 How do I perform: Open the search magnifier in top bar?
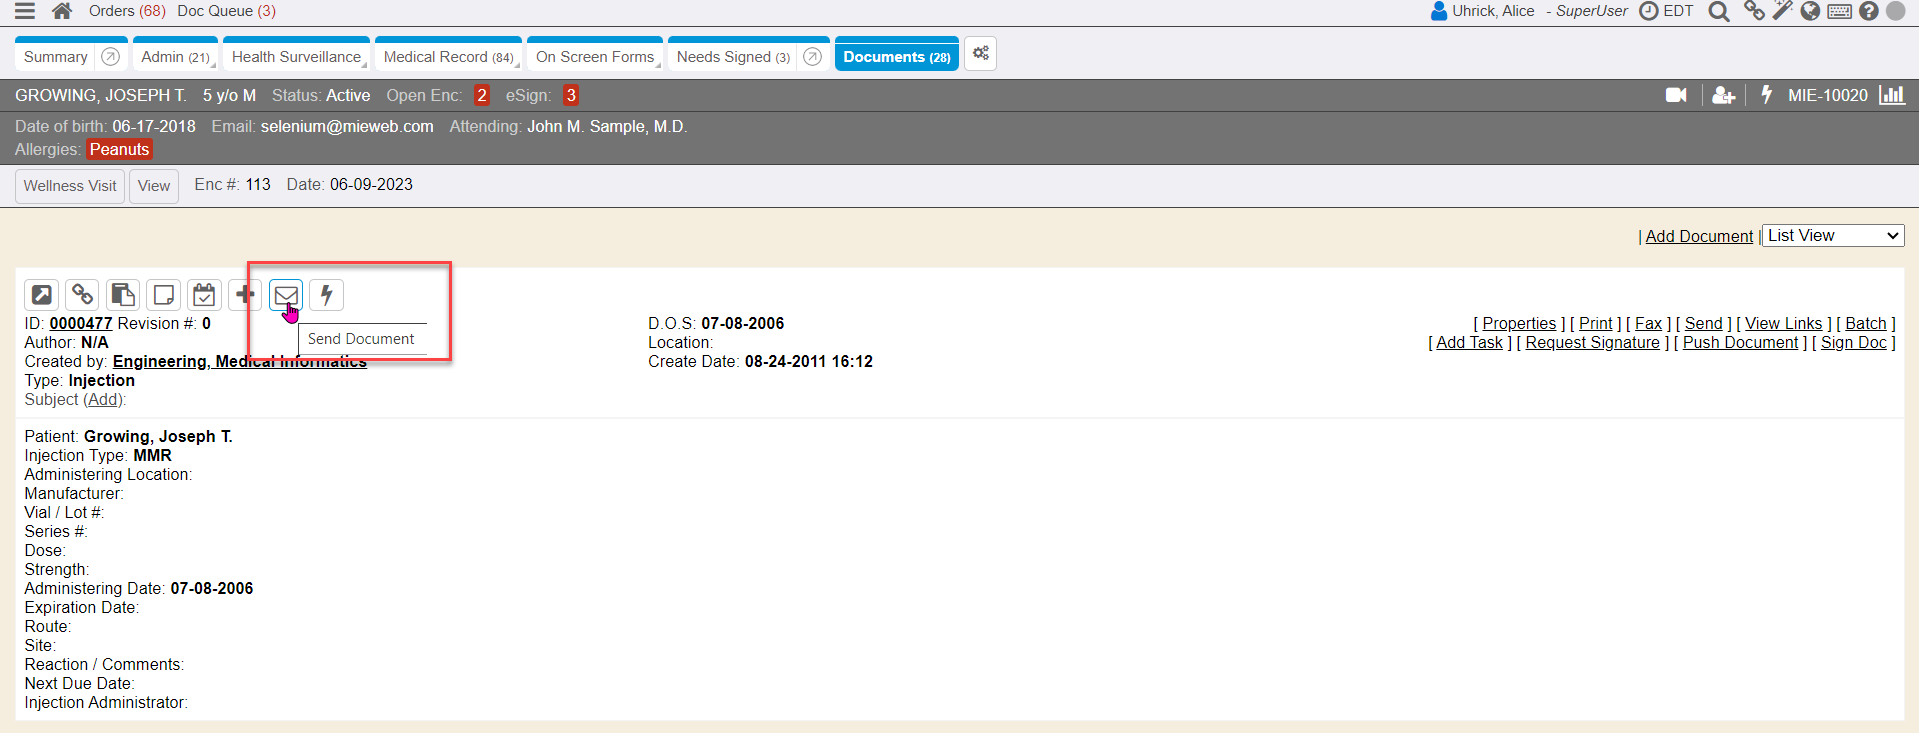tap(1719, 12)
